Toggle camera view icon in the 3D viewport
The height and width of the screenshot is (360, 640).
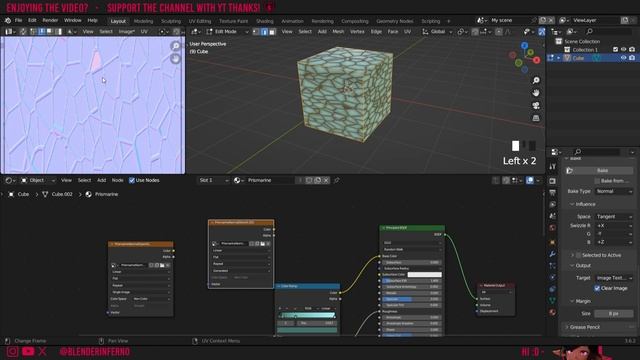tap(536, 105)
